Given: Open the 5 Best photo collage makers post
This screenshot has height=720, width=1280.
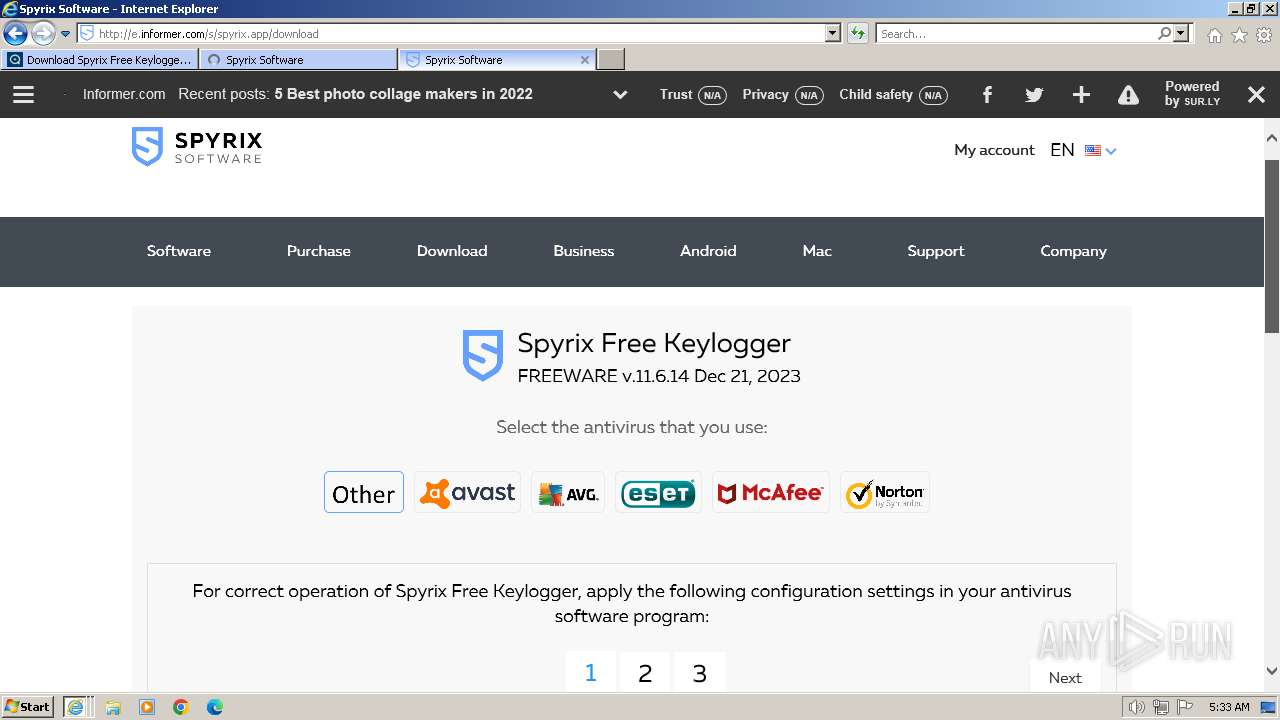Looking at the screenshot, I should tap(404, 94).
